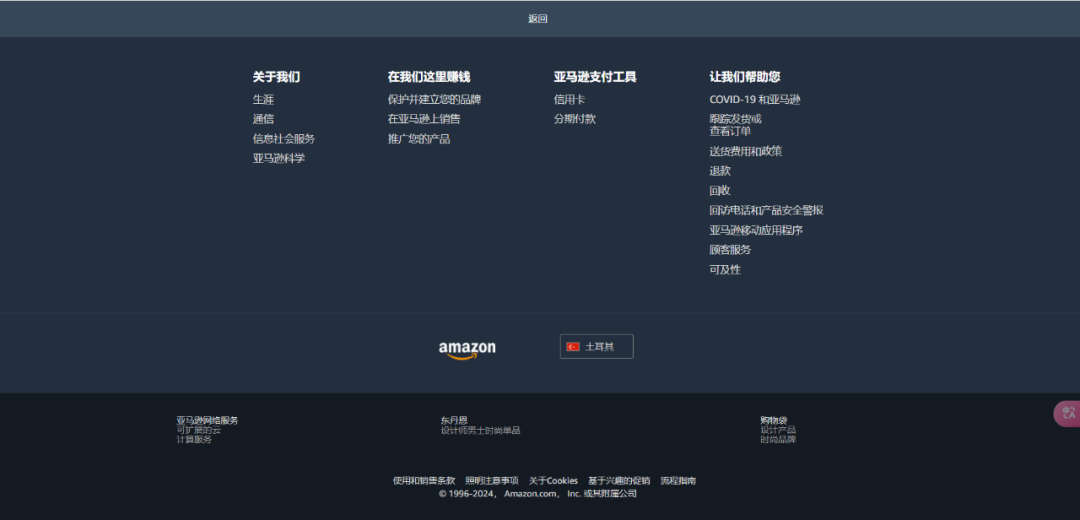1080x520 pixels.
Task: Open COVID-19 和亚马逊 link
Action: [755, 100]
